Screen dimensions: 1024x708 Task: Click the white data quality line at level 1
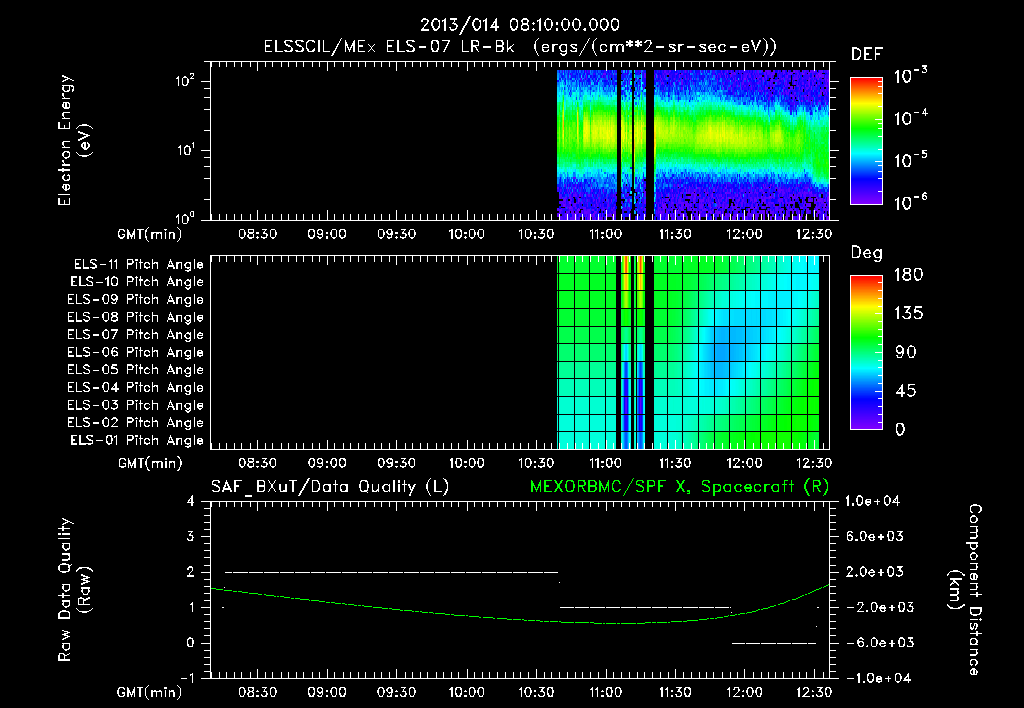point(645,607)
